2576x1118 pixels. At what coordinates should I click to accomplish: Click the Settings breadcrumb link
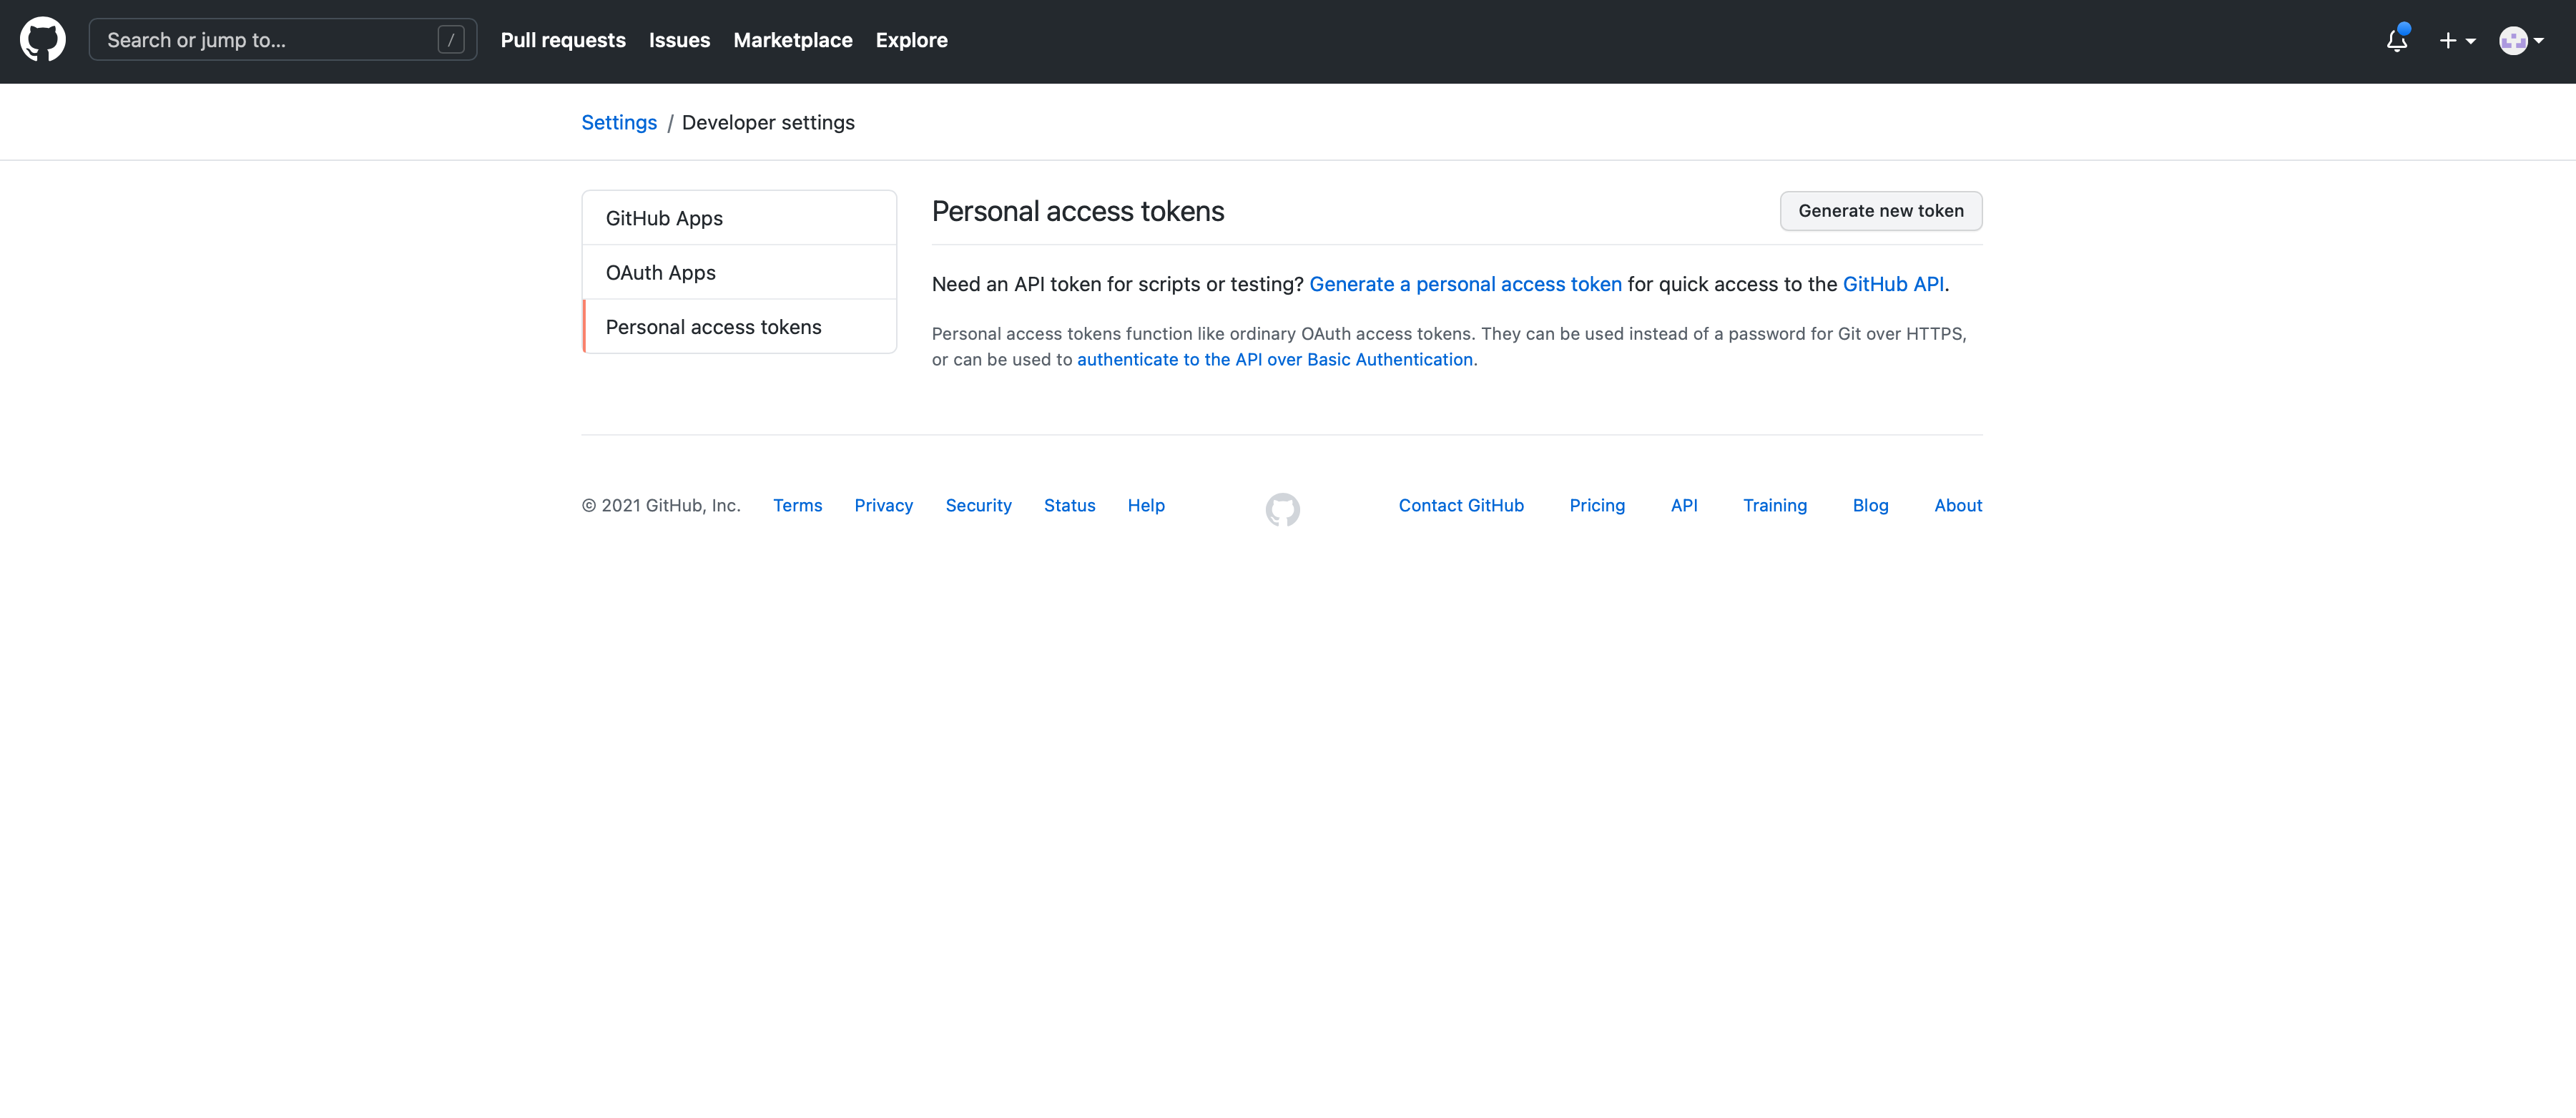click(x=619, y=122)
